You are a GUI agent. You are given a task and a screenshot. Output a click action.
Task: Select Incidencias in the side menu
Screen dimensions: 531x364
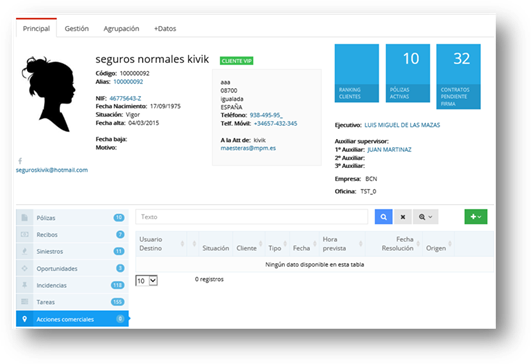tap(72, 285)
